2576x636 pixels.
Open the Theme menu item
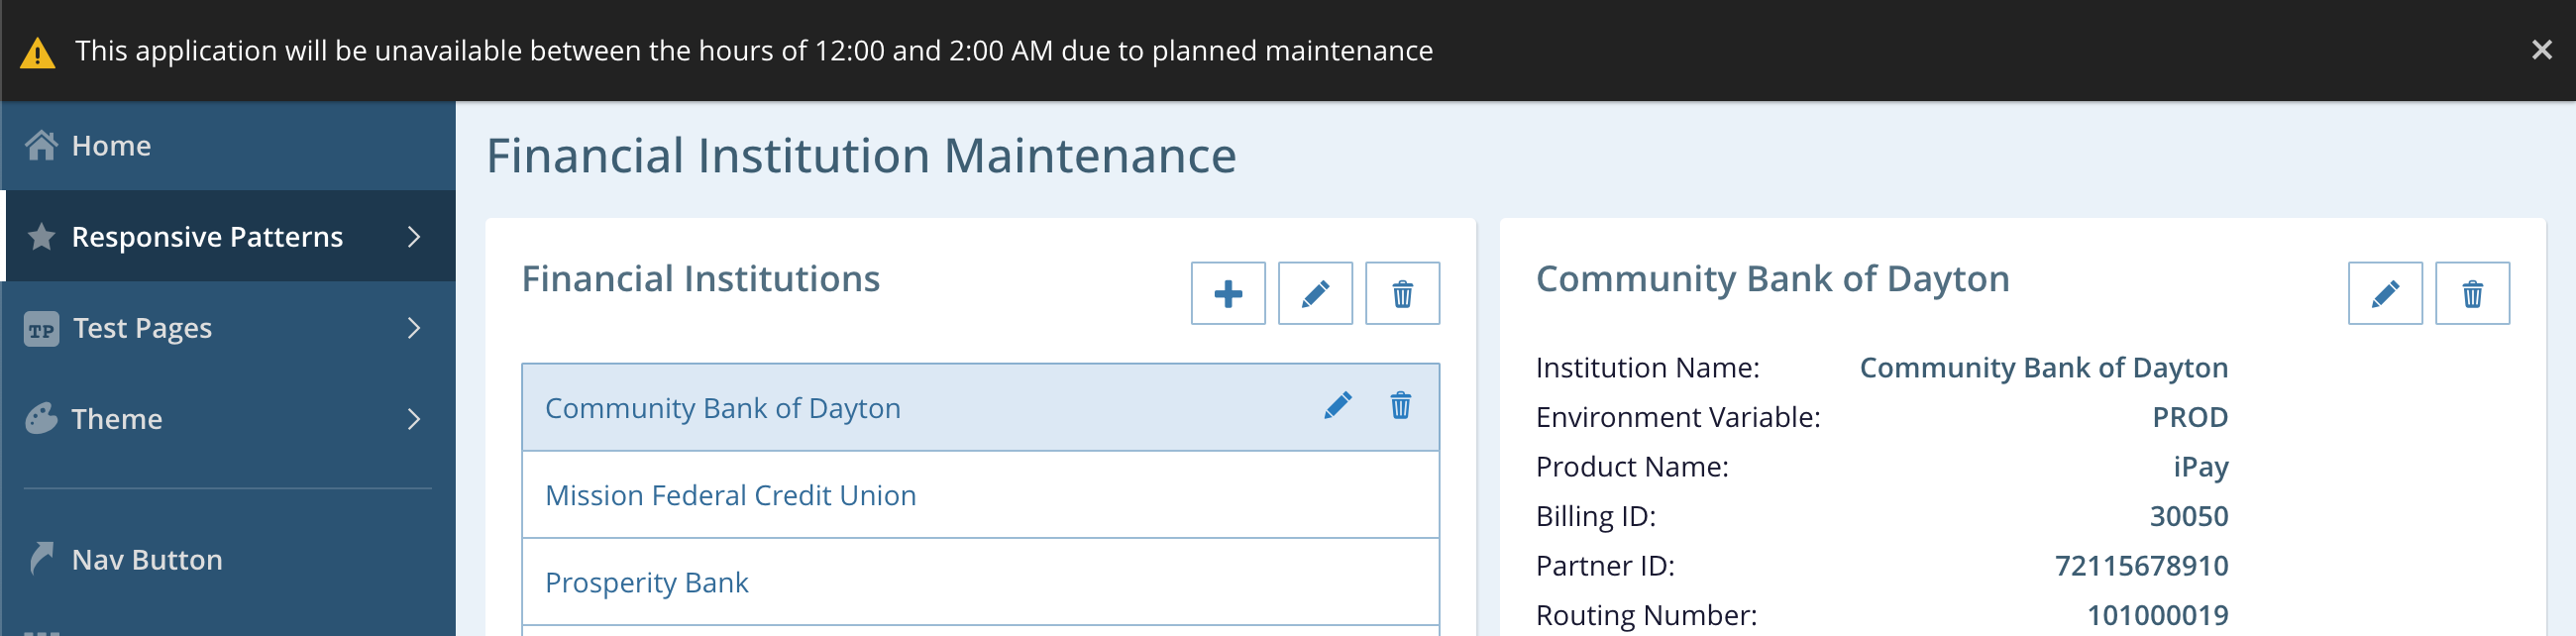117,419
